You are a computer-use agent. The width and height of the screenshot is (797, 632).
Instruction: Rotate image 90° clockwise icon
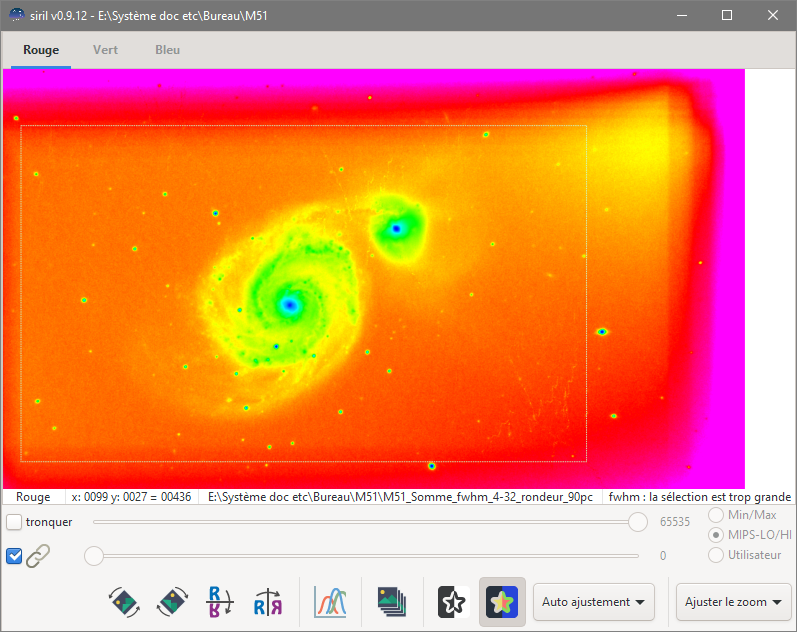[173, 602]
